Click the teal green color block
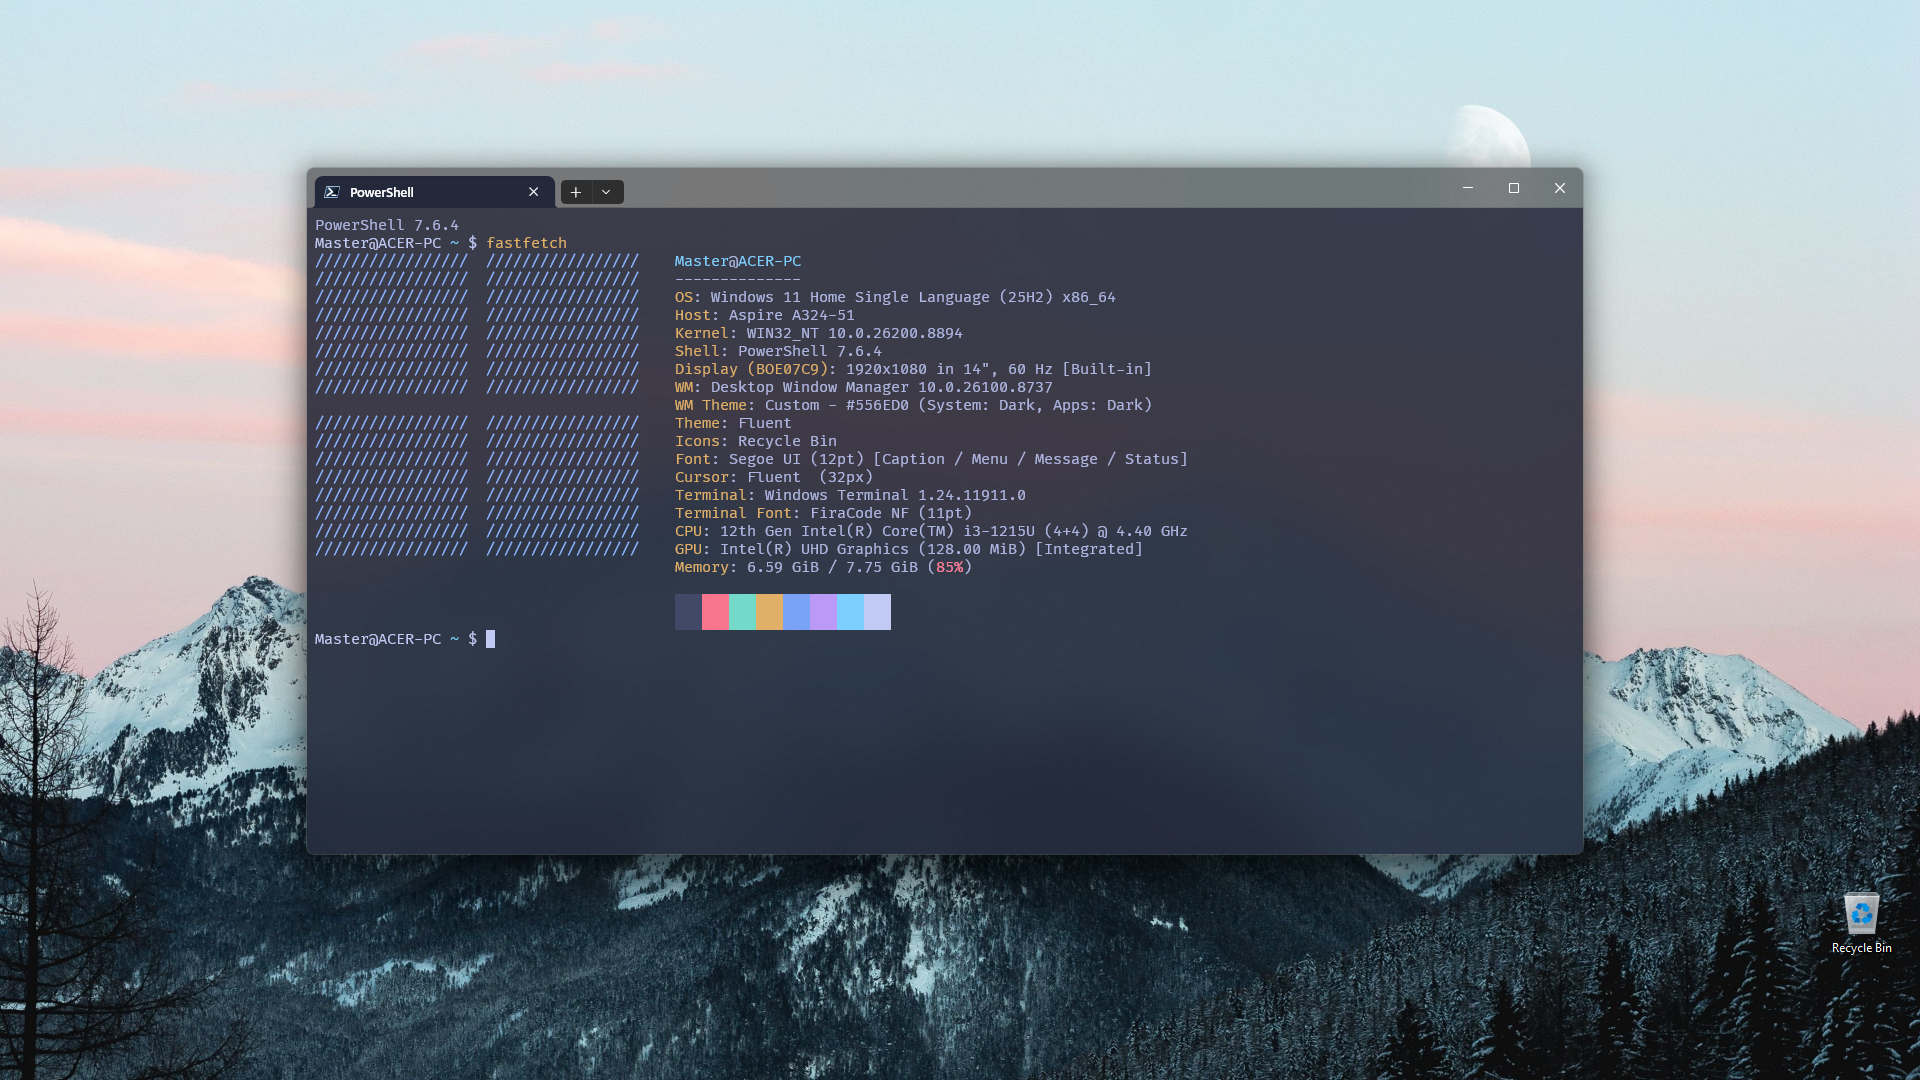 742,612
